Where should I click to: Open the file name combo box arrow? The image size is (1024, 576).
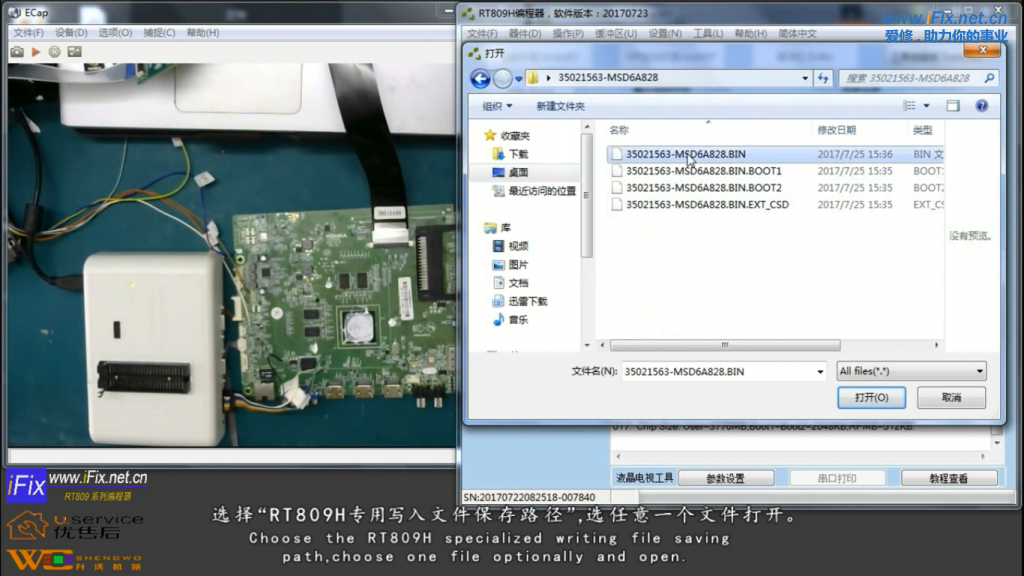pyautogui.click(x=820, y=371)
